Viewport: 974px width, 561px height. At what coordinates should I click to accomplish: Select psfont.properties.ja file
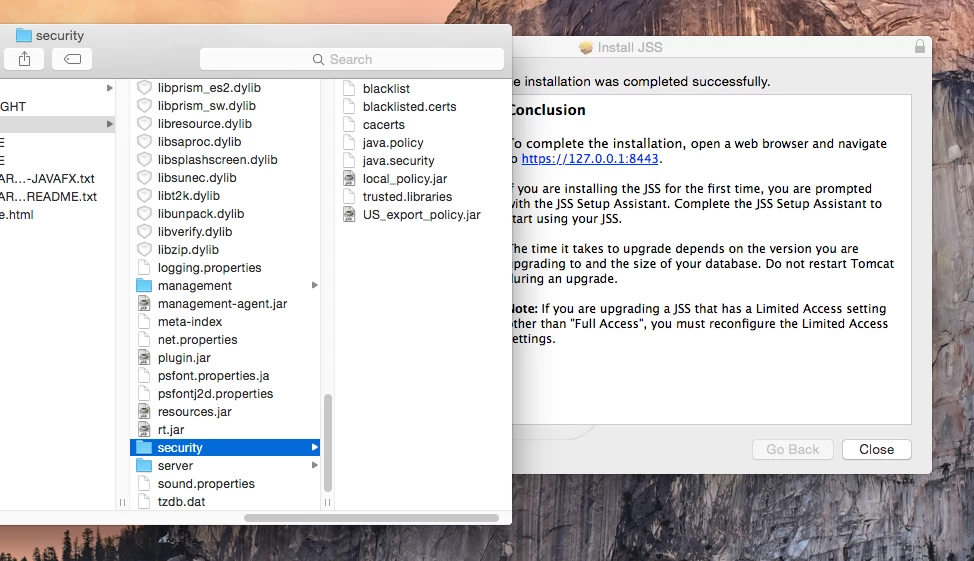click(x=213, y=376)
